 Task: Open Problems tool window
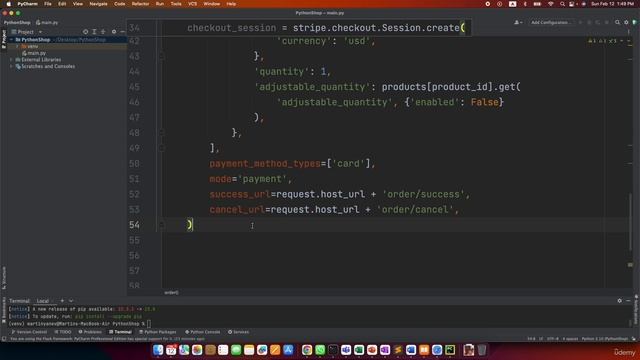(x=90, y=332)
